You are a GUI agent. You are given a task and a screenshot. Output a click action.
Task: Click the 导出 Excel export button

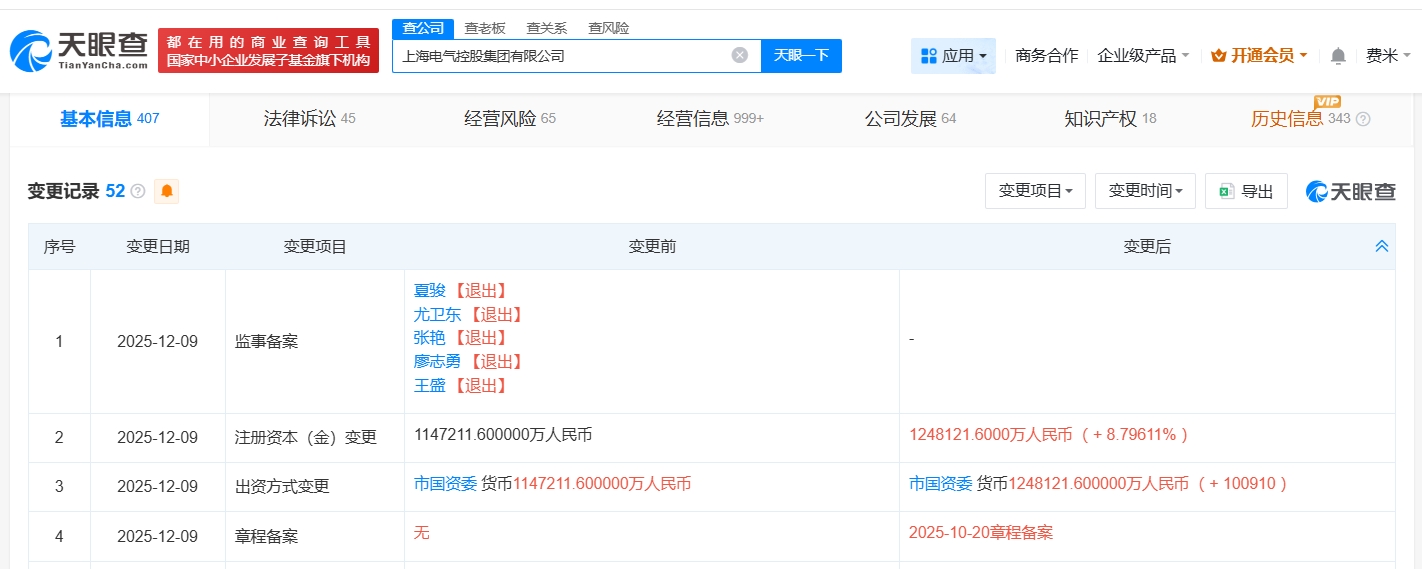click(x=1246, y=191)
